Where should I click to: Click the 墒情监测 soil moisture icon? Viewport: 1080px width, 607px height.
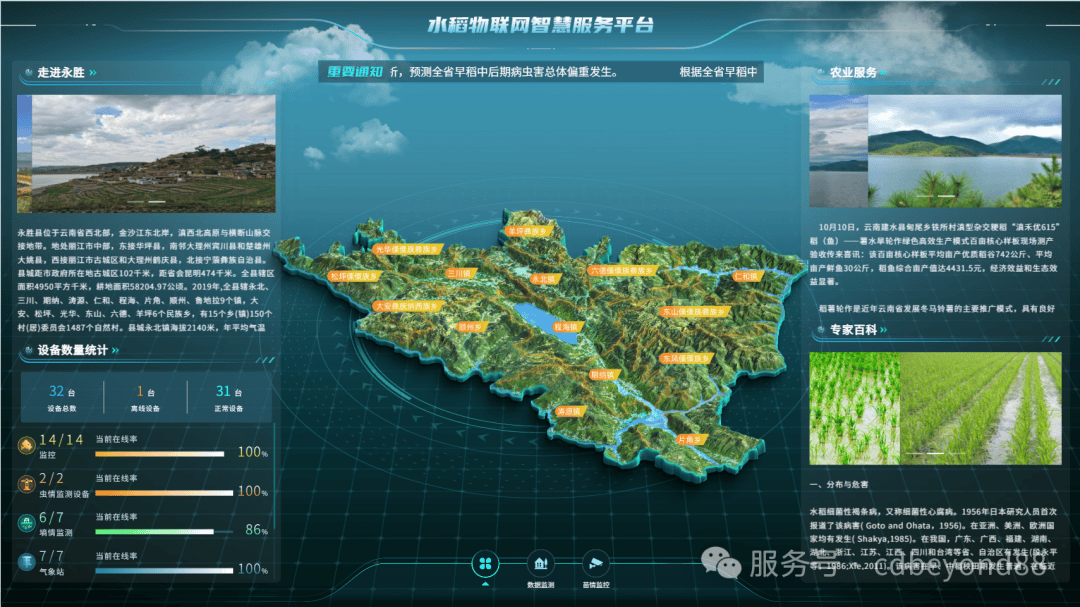click(25, 522)
